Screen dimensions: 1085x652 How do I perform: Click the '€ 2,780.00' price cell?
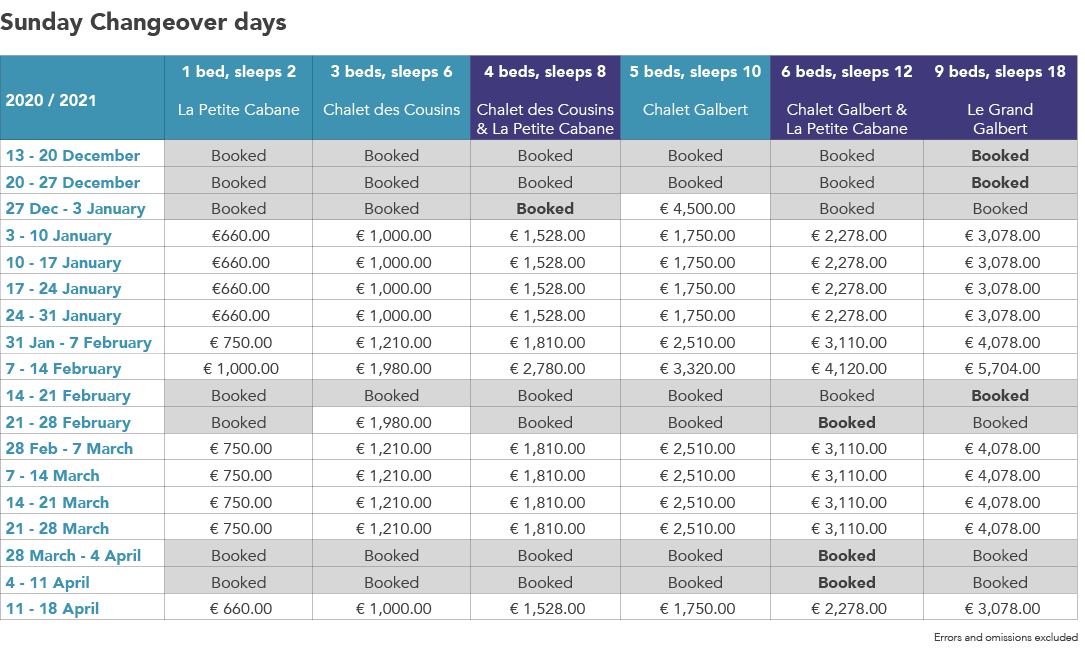tap(547, 369)
